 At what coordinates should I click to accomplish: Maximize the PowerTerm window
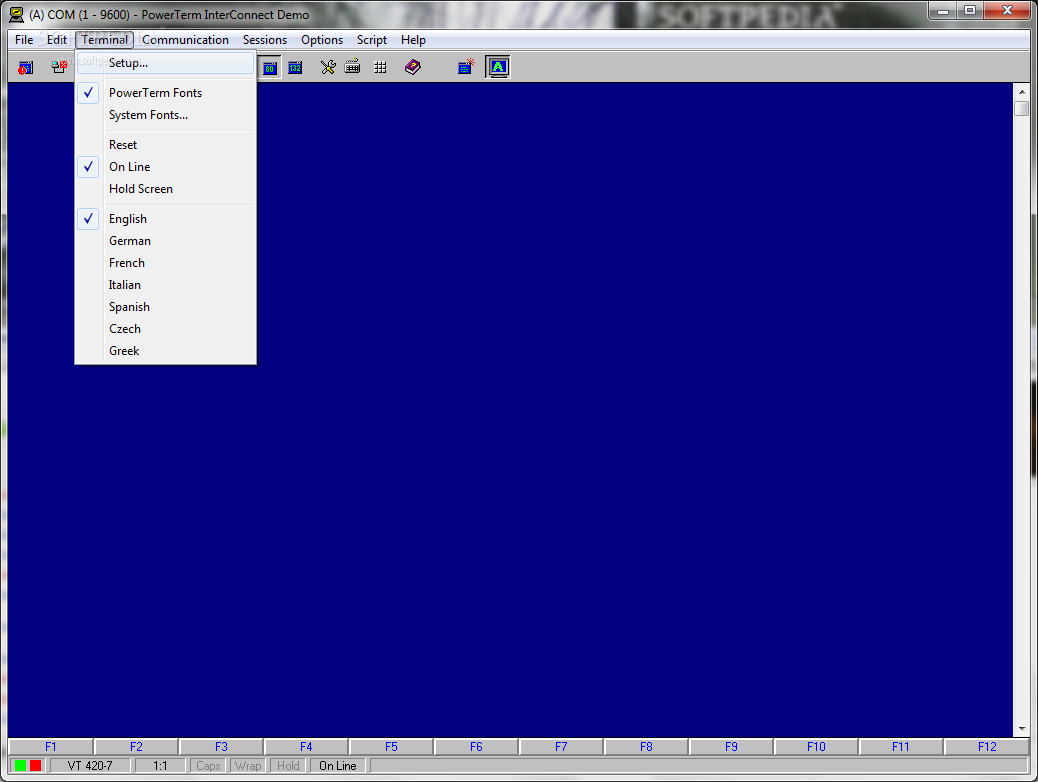[x=970, y=11]
